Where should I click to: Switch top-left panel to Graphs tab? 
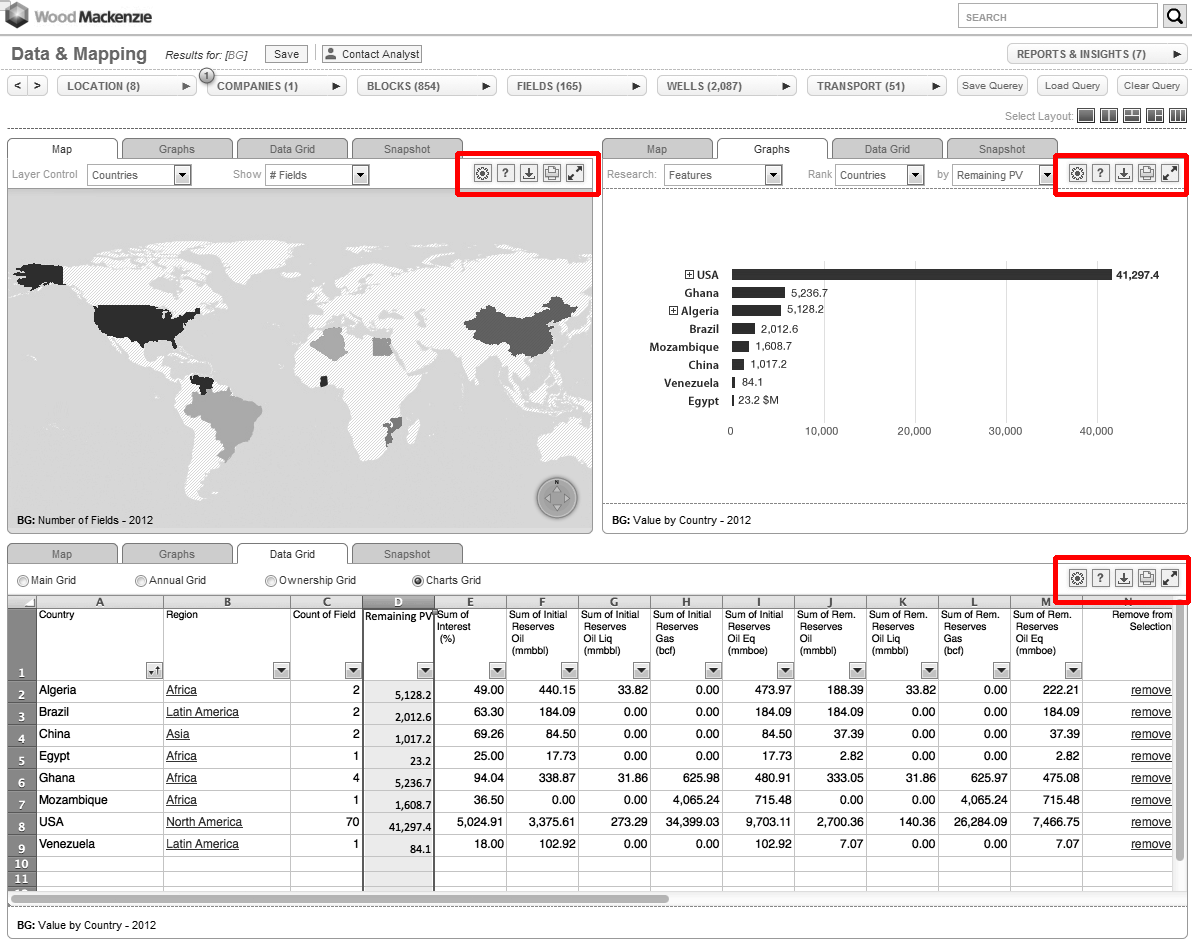click(x=177, y=149)
